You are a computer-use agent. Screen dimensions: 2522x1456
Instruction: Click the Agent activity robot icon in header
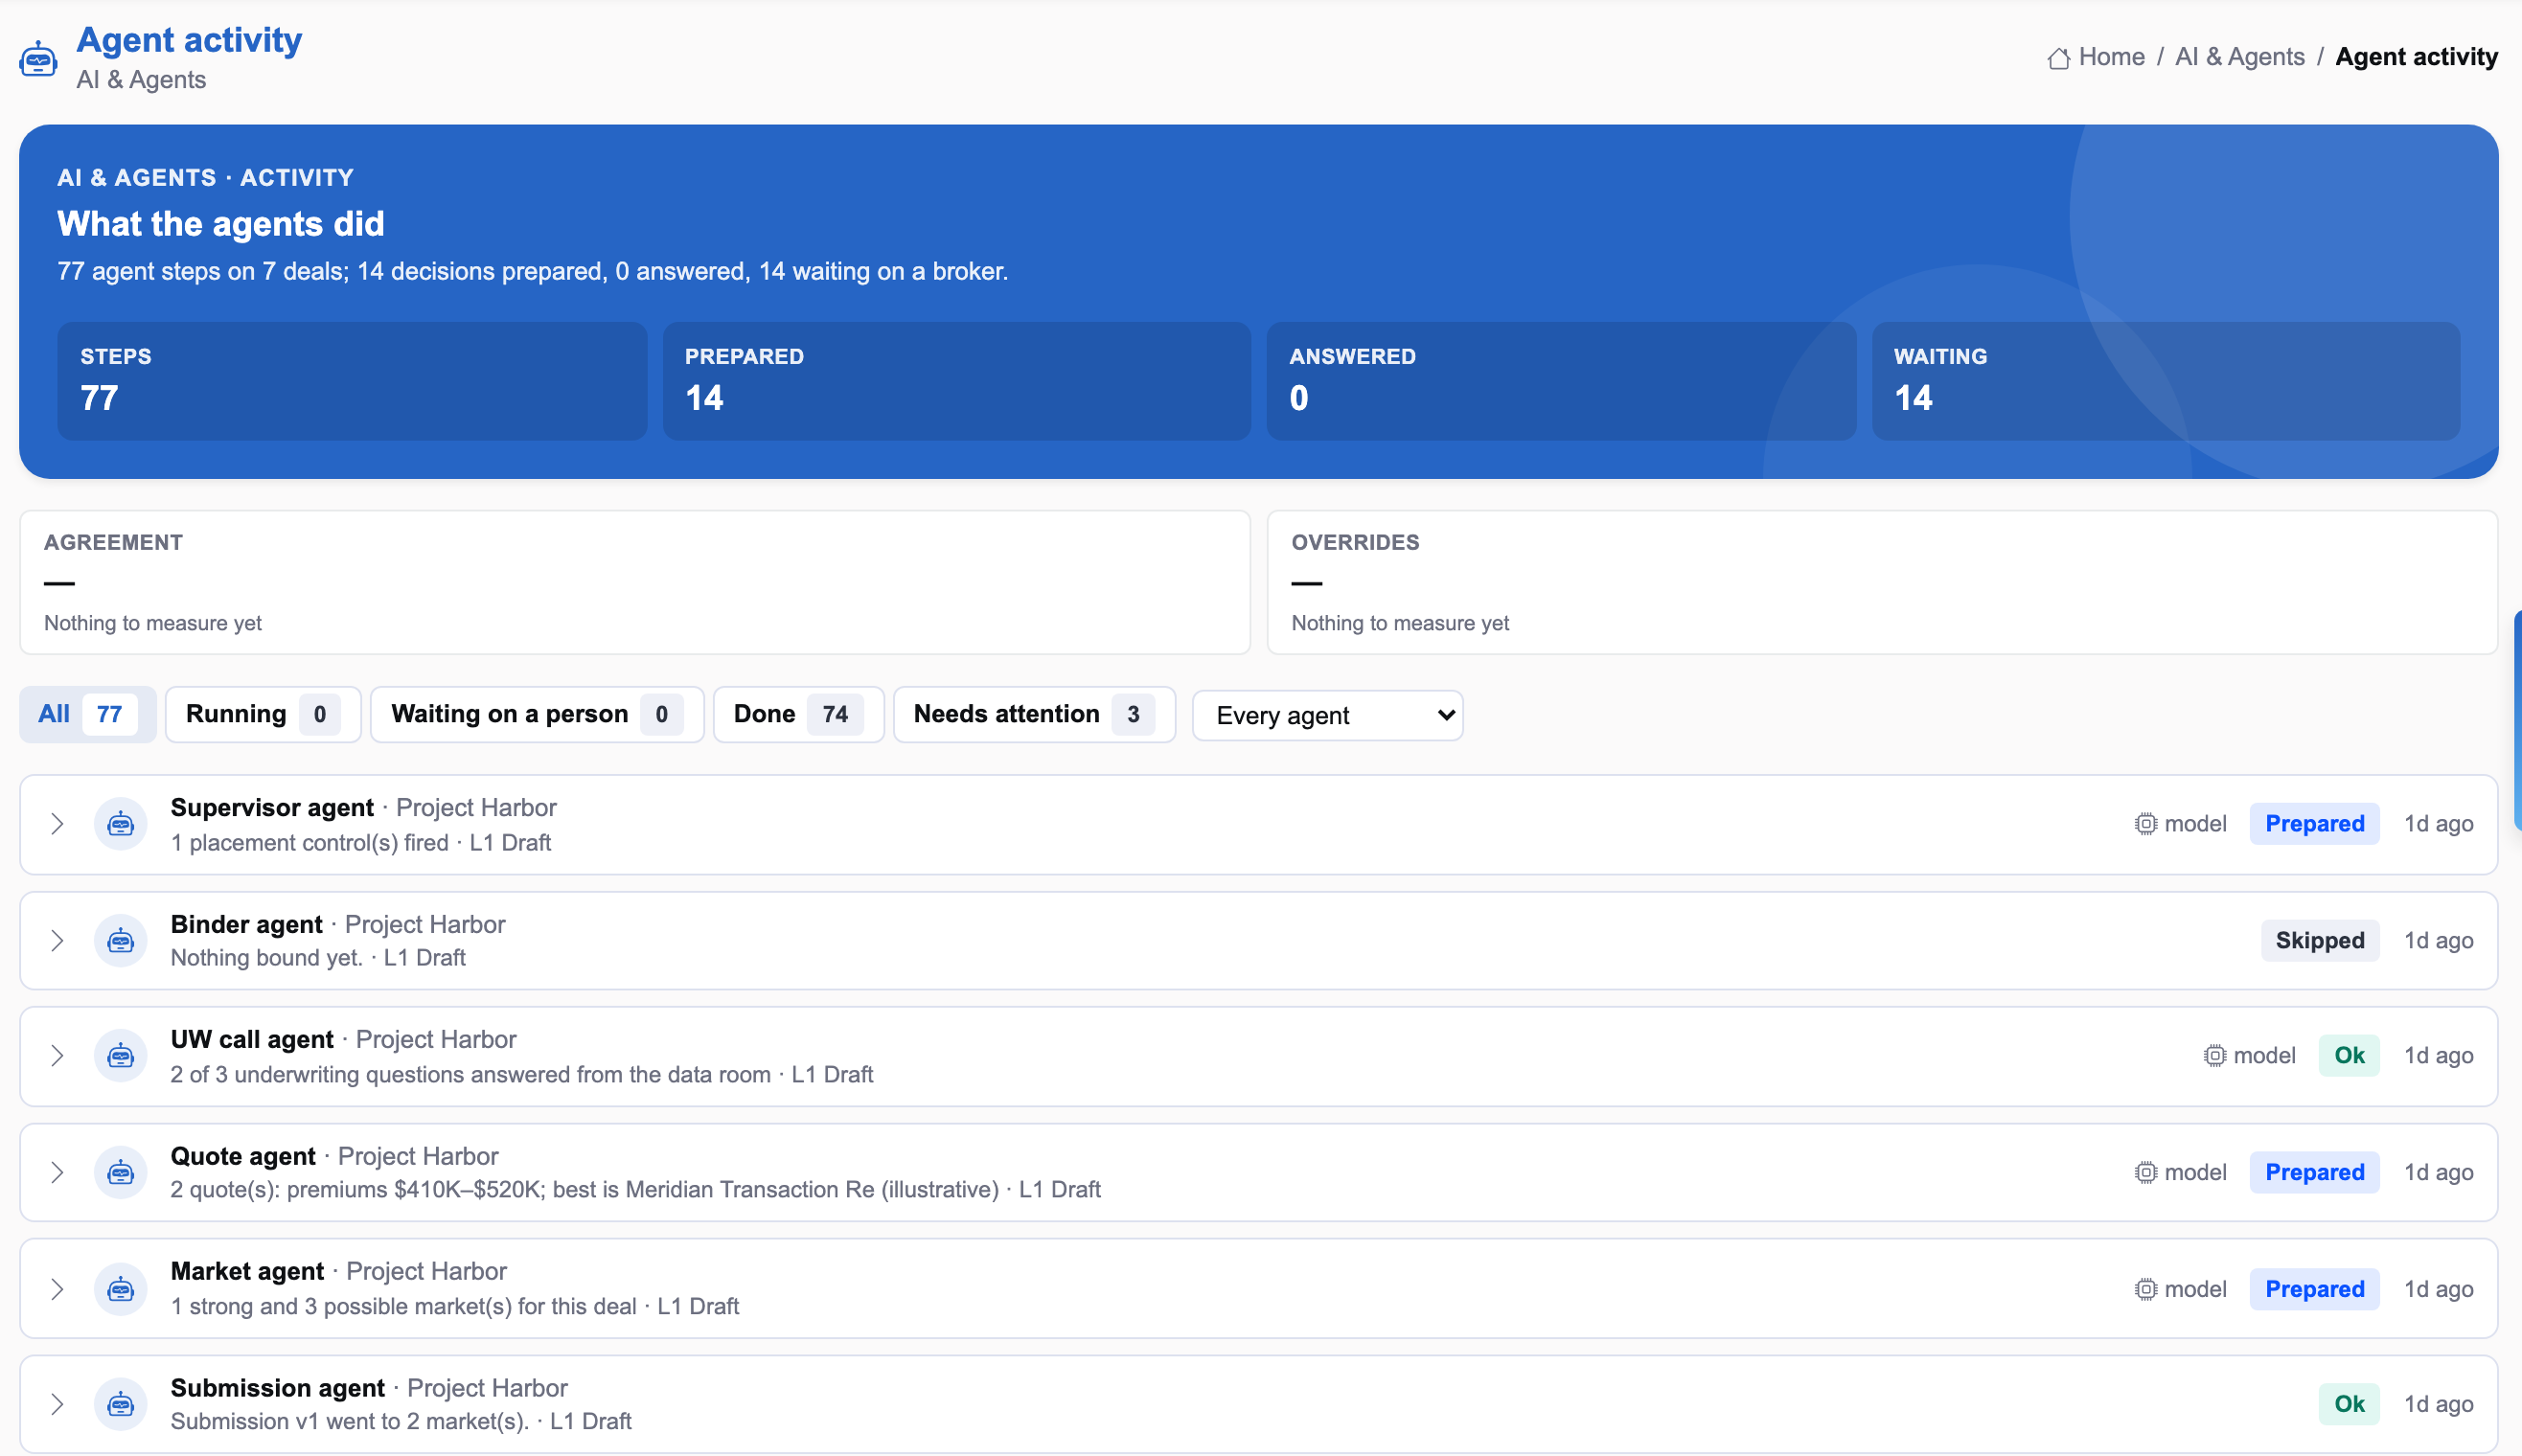tap(38, 59)
